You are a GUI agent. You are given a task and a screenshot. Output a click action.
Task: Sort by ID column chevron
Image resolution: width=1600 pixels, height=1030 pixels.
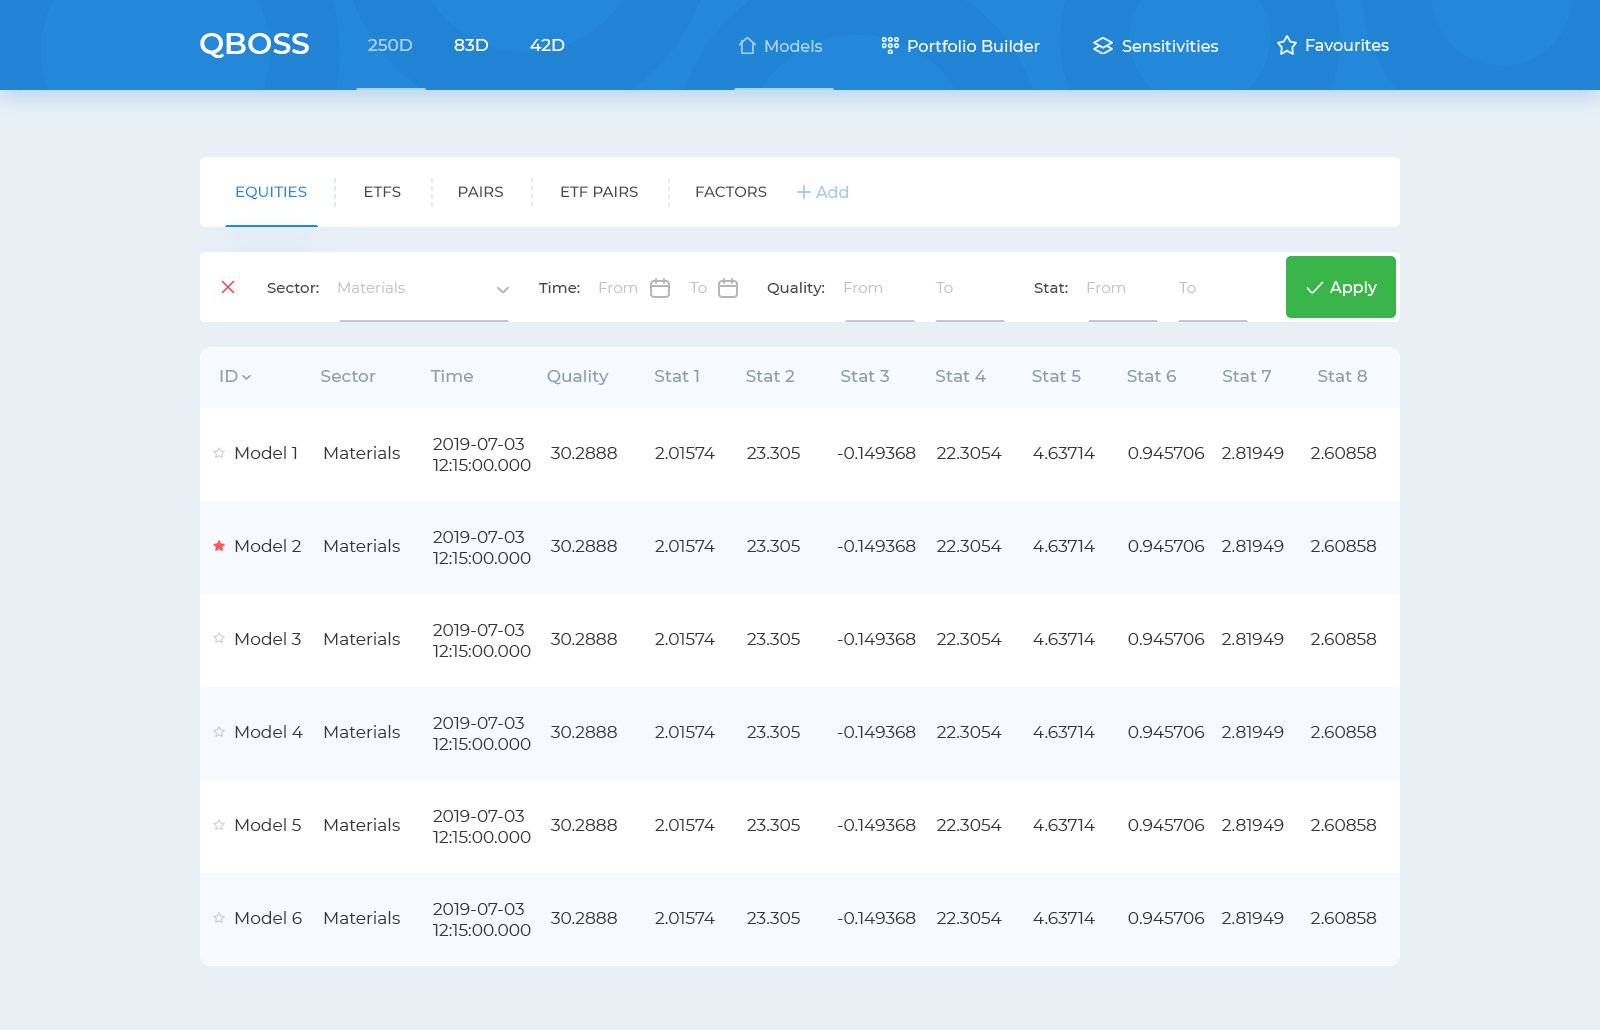click(247, 377)
